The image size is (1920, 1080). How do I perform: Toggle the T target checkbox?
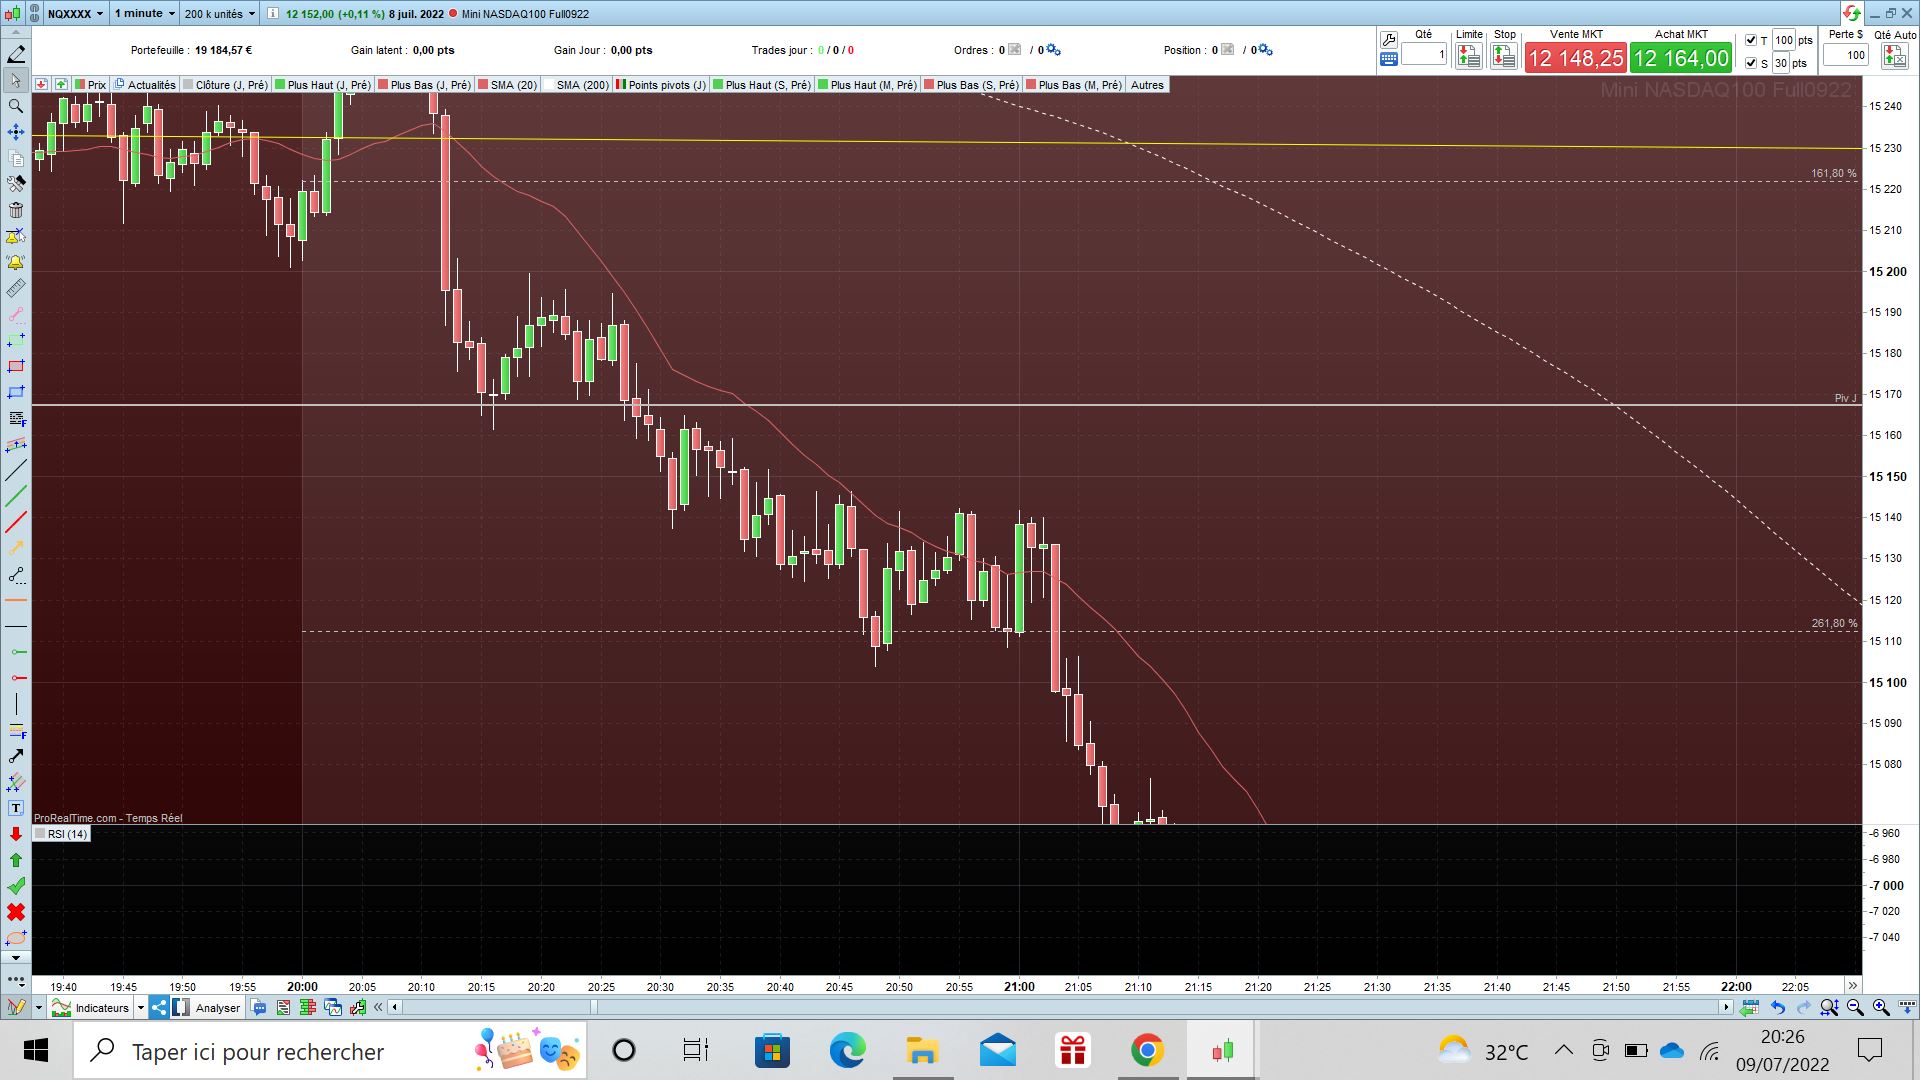pos(1751,40)
